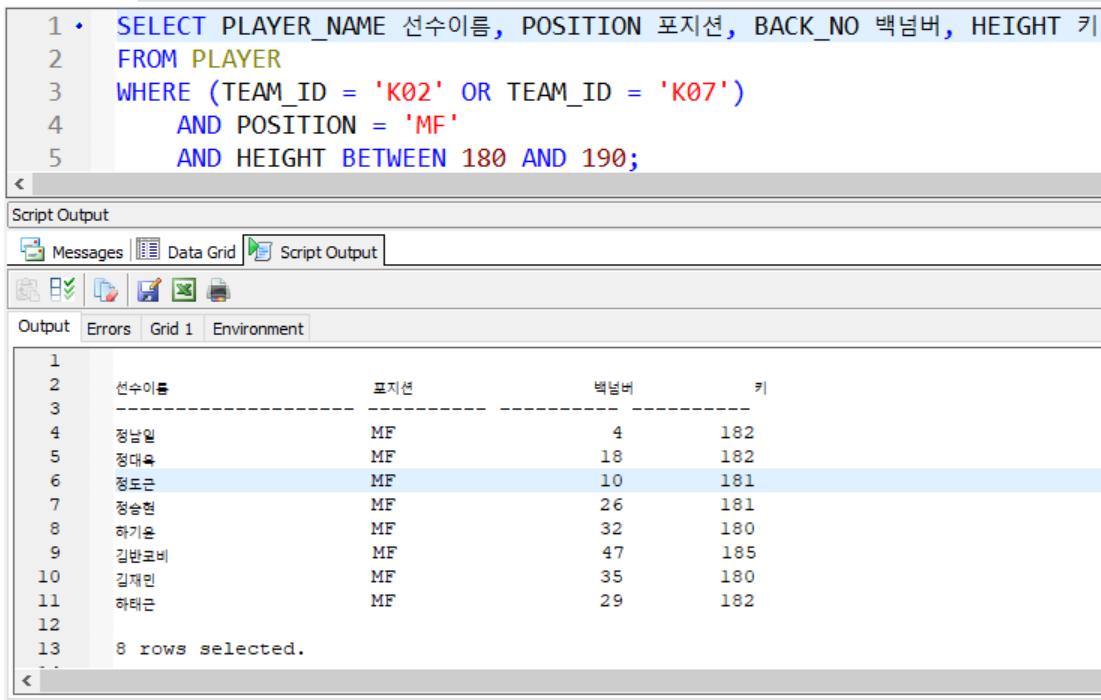This screenshot has height=700, width=1101.
Task: Click the Script Output panel title bar
Action: click(554, 215)
